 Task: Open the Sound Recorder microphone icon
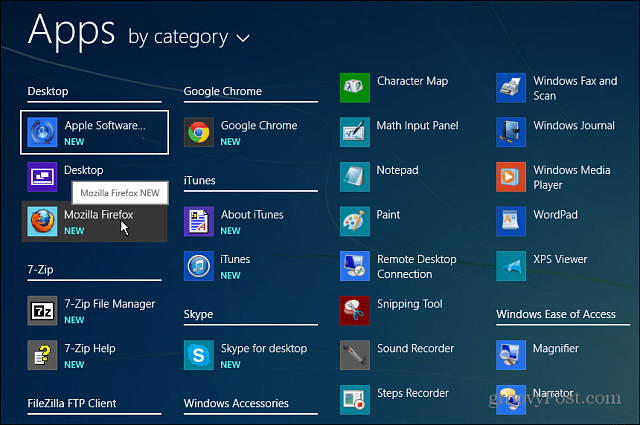tap(355, 355)
